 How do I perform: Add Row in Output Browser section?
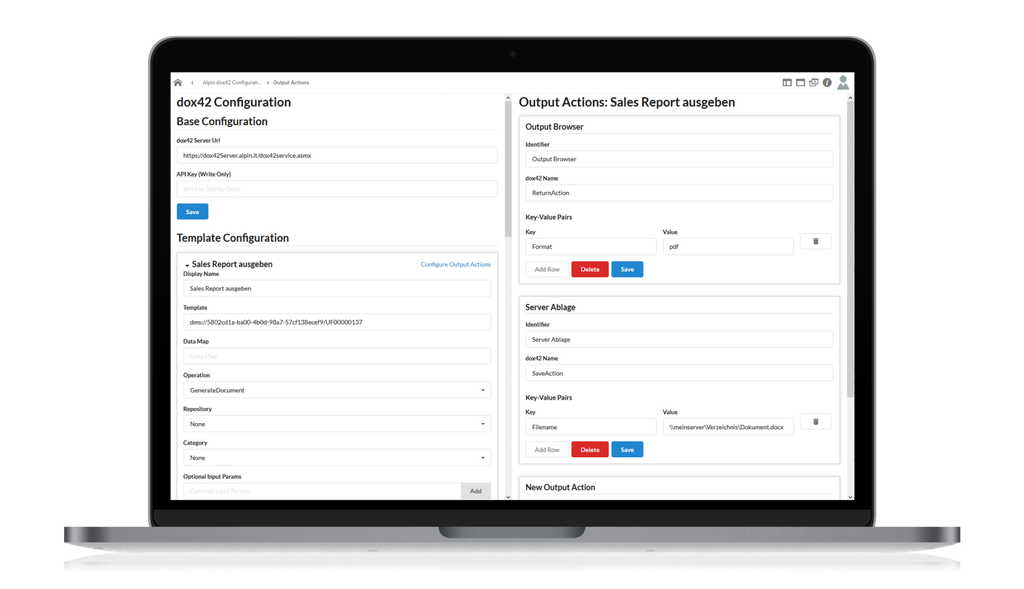(547, 269)
